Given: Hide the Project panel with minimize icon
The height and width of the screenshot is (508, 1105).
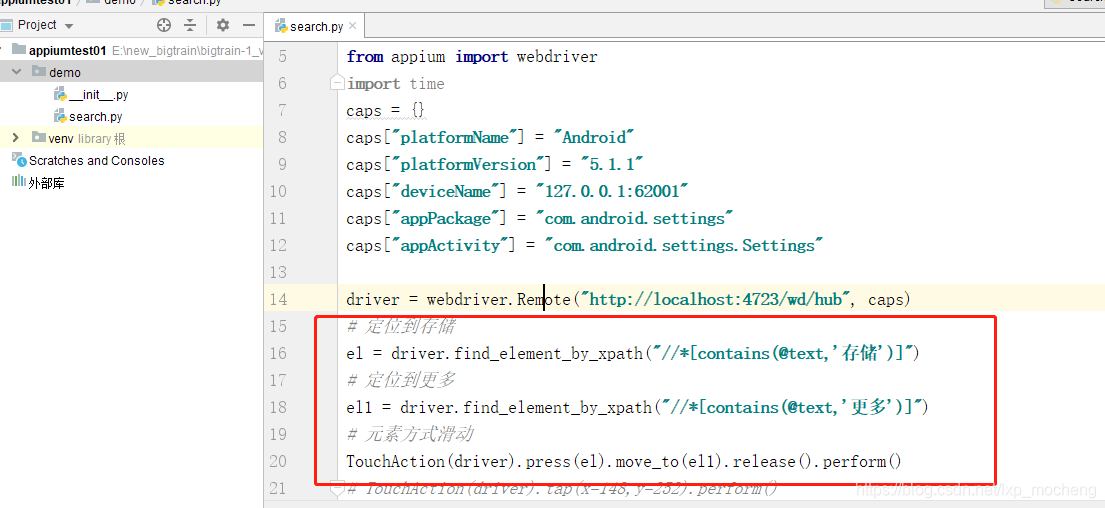Looking at the screenshot, I should (248, 25).
